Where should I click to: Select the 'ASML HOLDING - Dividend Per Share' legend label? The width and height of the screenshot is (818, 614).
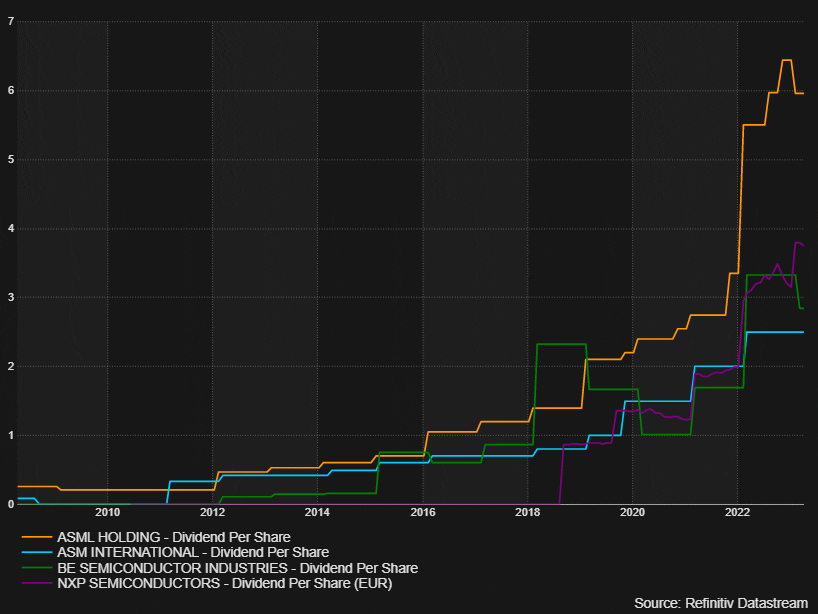tap(174, 537)
